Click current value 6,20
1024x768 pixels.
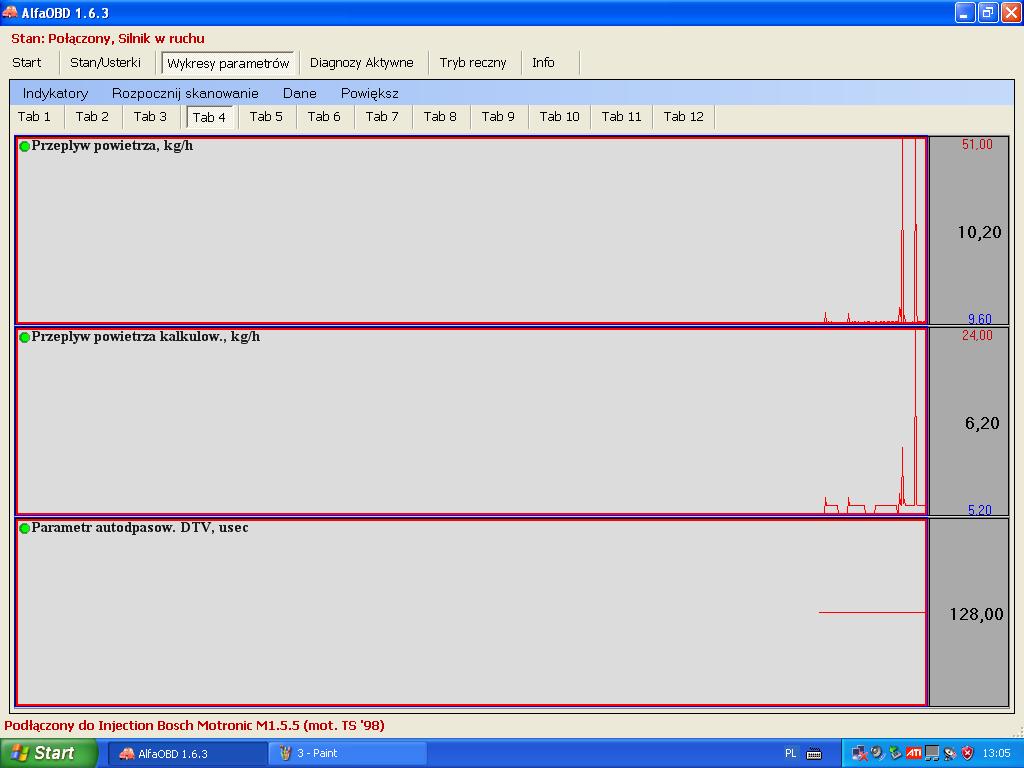982,423
